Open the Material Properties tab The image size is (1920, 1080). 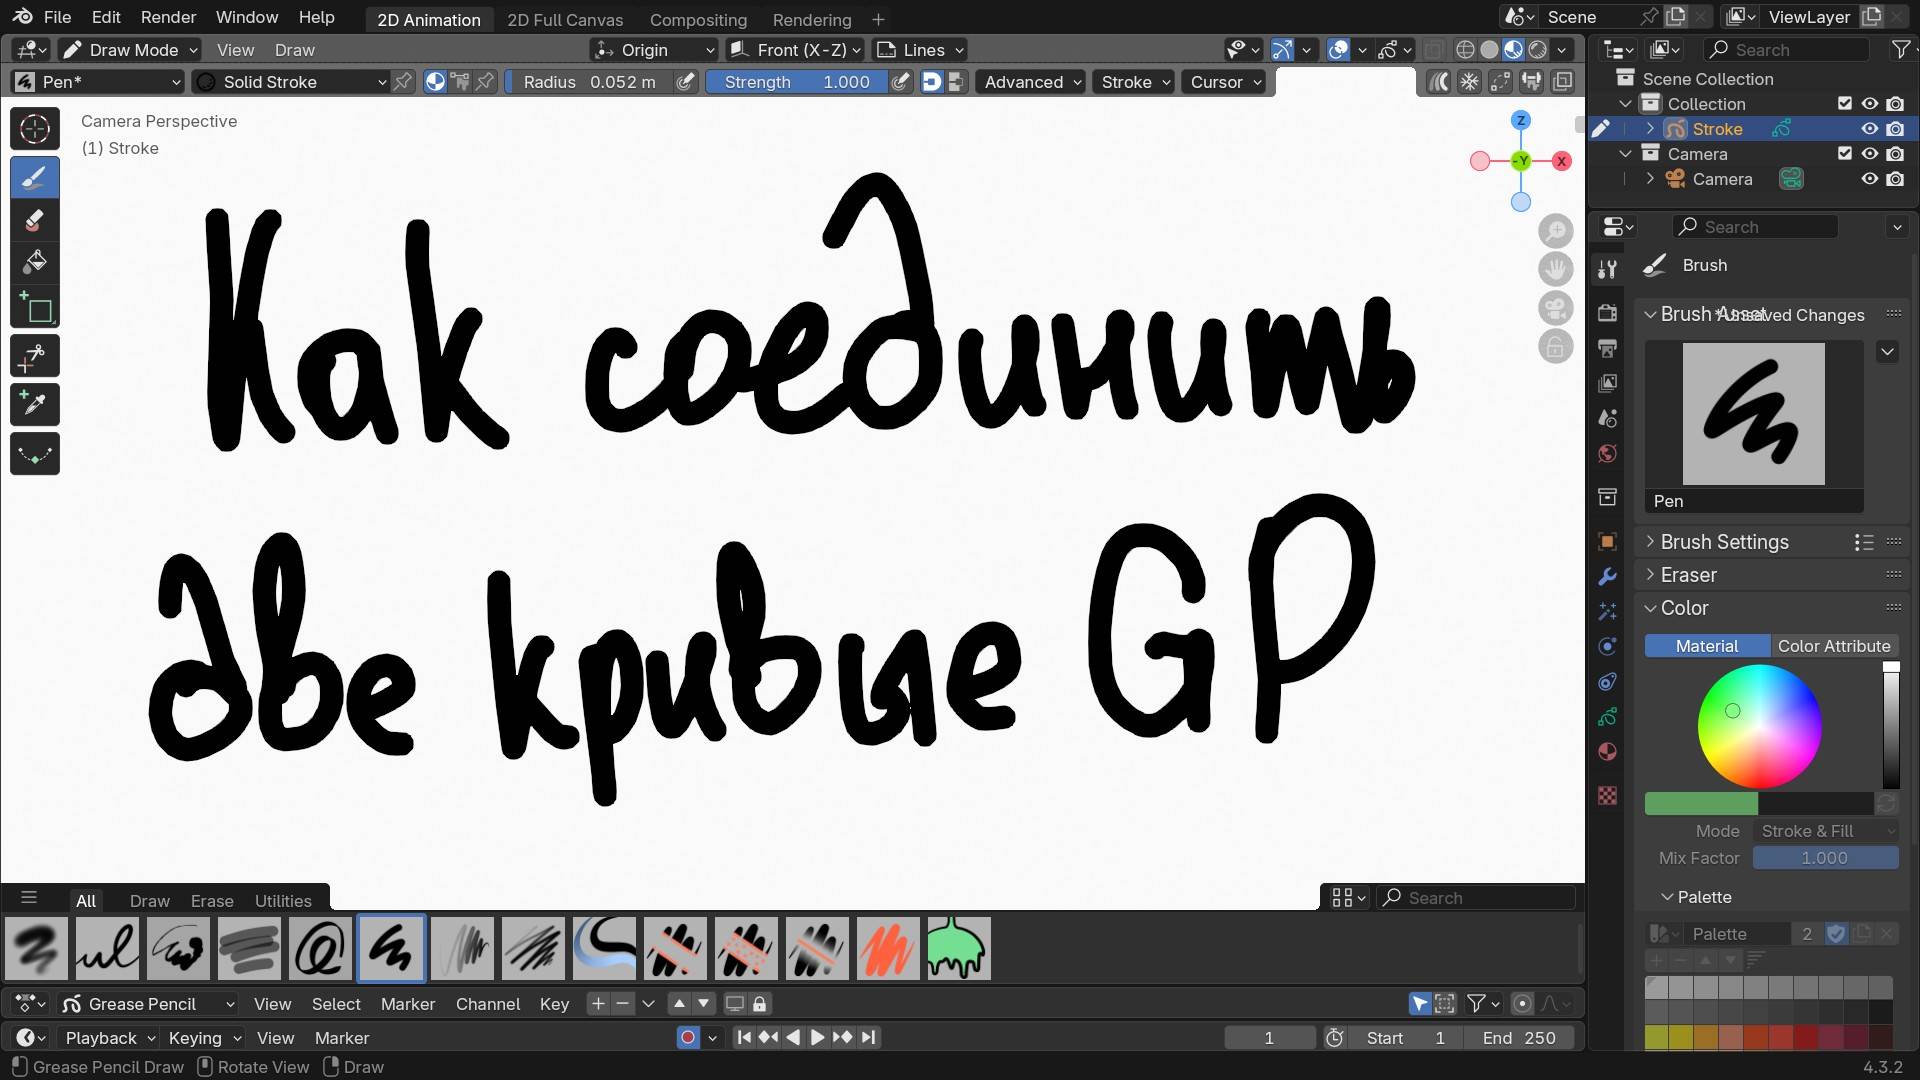(x=1607, y=750)
